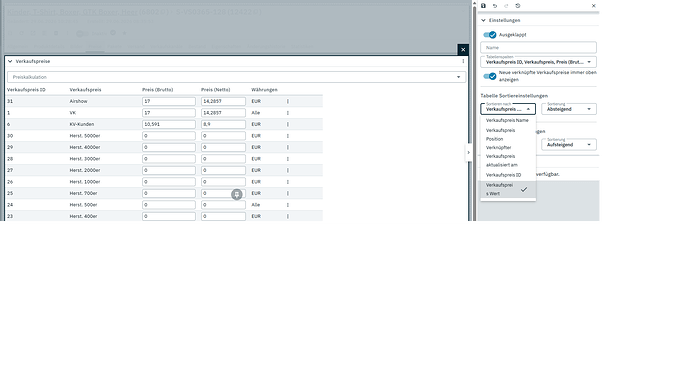
Task: Click the undo arrow icon
Action: (495, 6)
